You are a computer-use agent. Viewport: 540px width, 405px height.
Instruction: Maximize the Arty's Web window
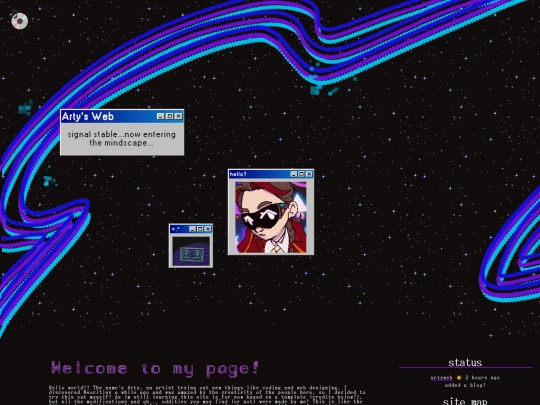[169, 116]
